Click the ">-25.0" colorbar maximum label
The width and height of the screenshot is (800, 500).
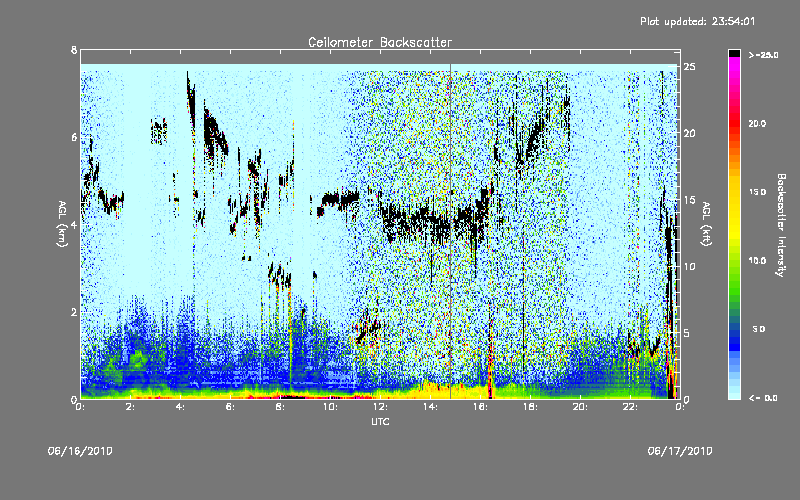[763, 55]
